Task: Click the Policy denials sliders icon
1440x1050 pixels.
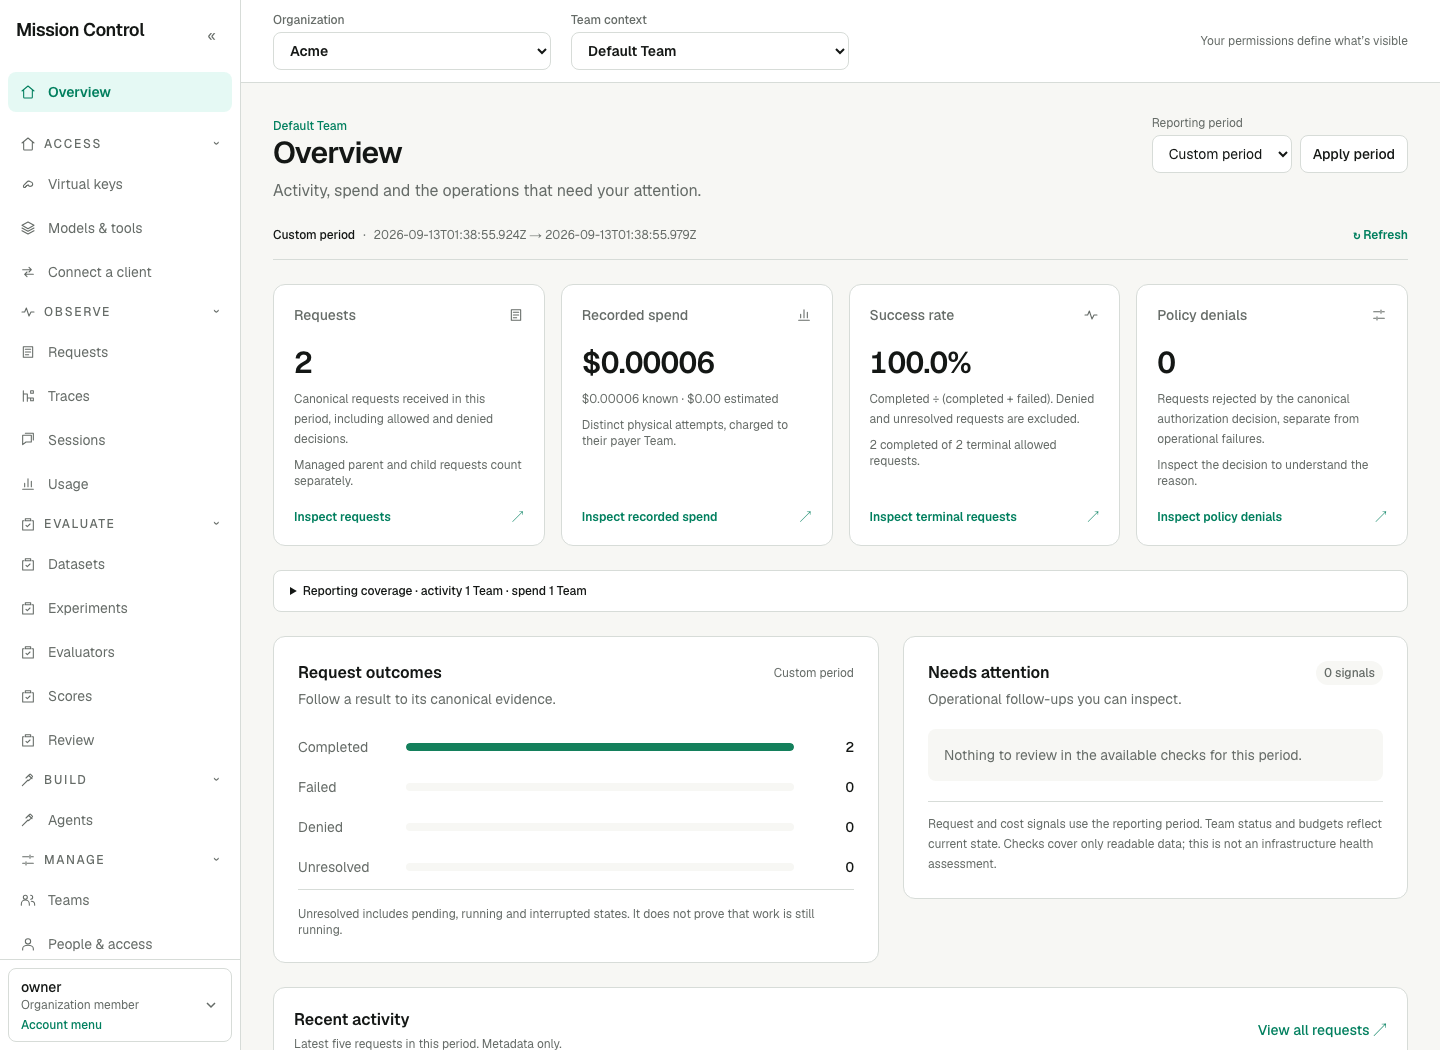Action: tap(1379, 315)
